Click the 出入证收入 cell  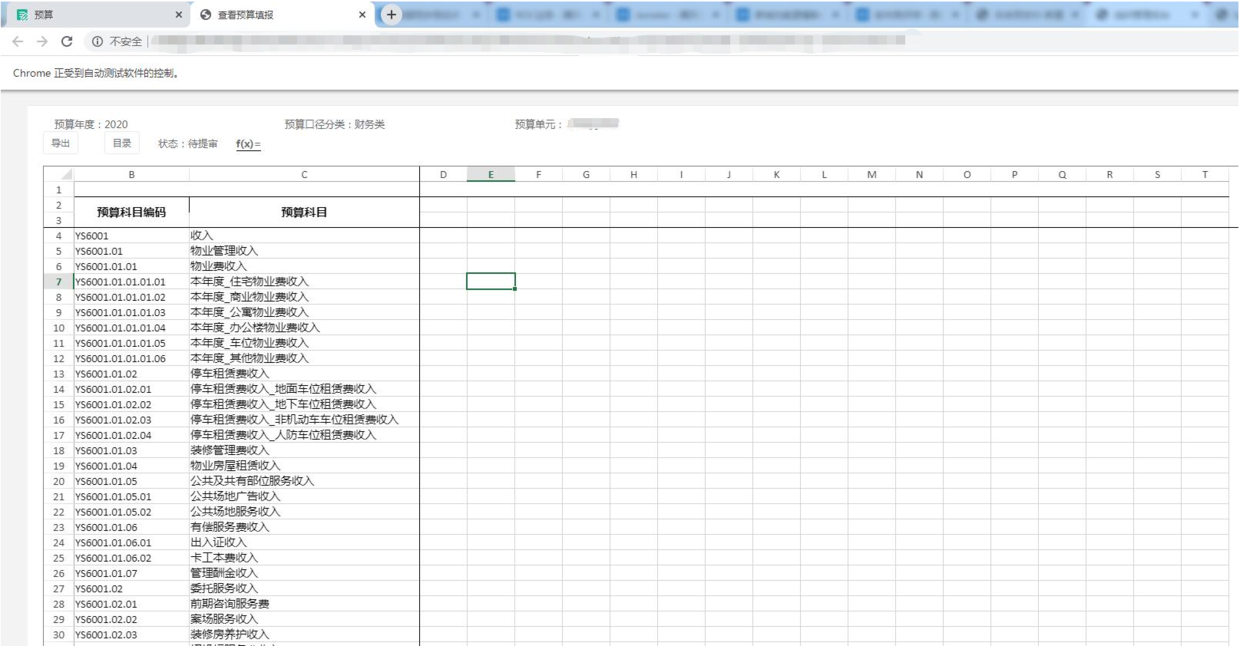tap(304, 543)
